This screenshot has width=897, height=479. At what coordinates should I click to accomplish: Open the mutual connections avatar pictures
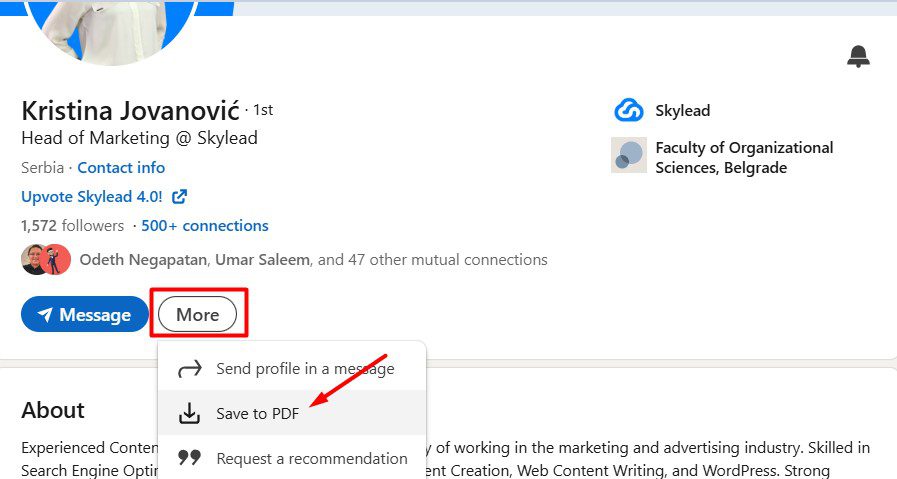[46, 260]
